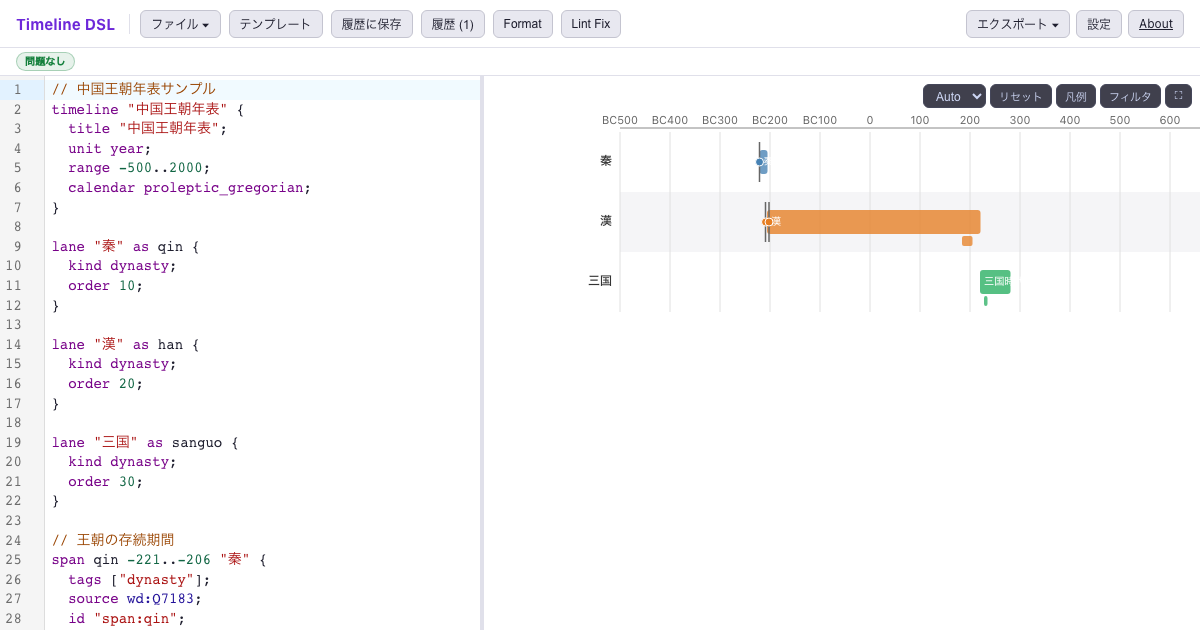Open the 履歴 (1) history list
Image resolution: width=1200 pixels, height=630 pixels.
point(453,24)
